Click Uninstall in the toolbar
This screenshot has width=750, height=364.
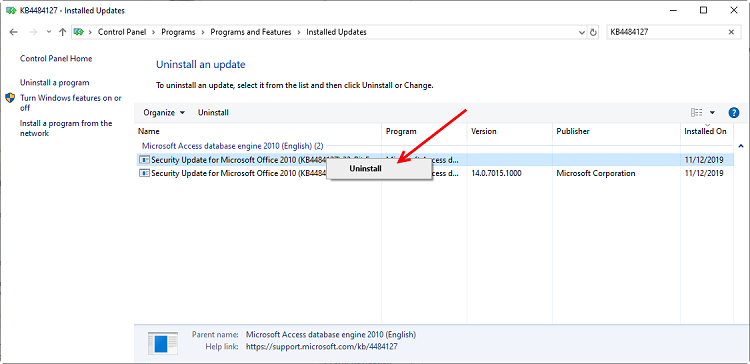tap(213, 113)
